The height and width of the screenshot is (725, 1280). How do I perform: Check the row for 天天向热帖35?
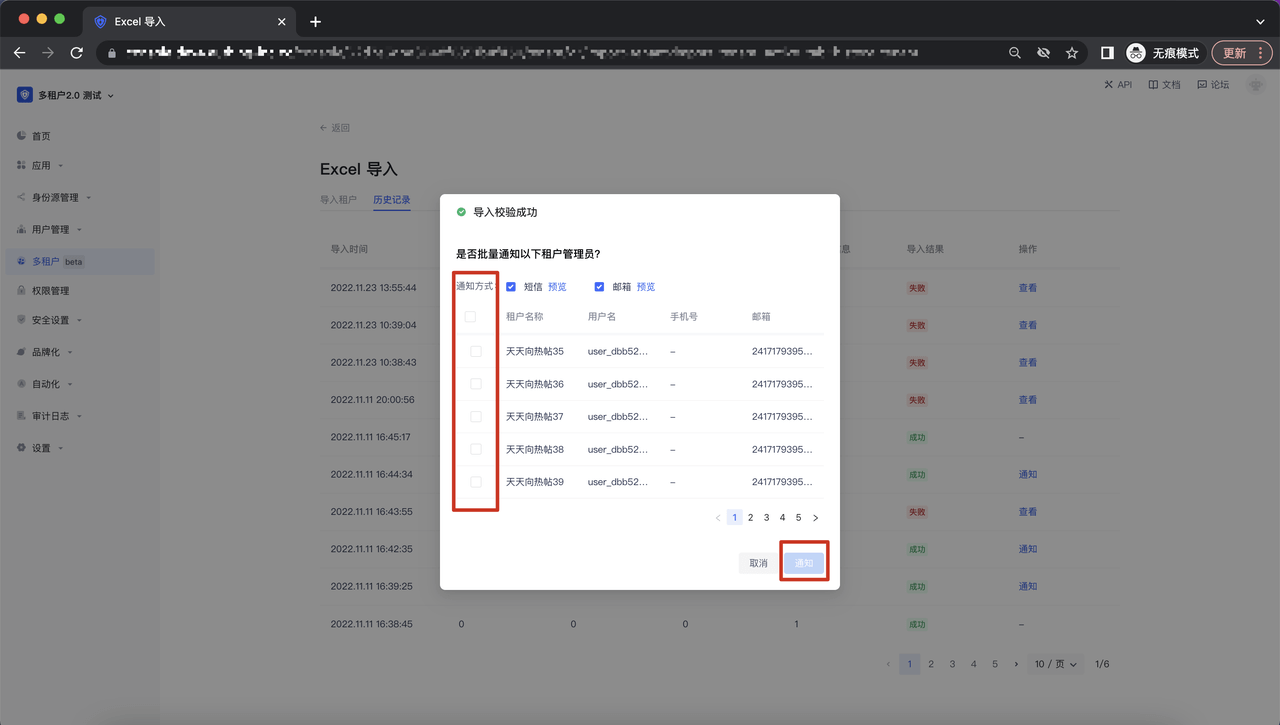tap(475, 351)
